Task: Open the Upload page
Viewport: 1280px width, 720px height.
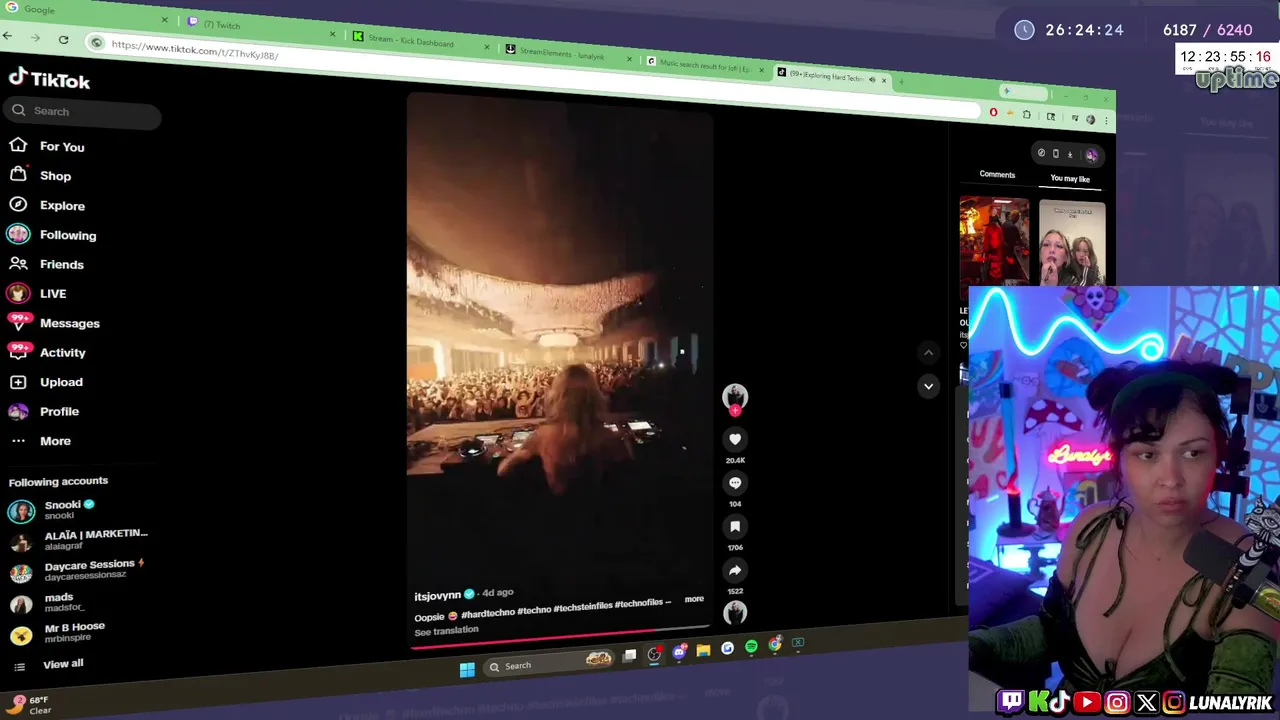Action: 46,382
